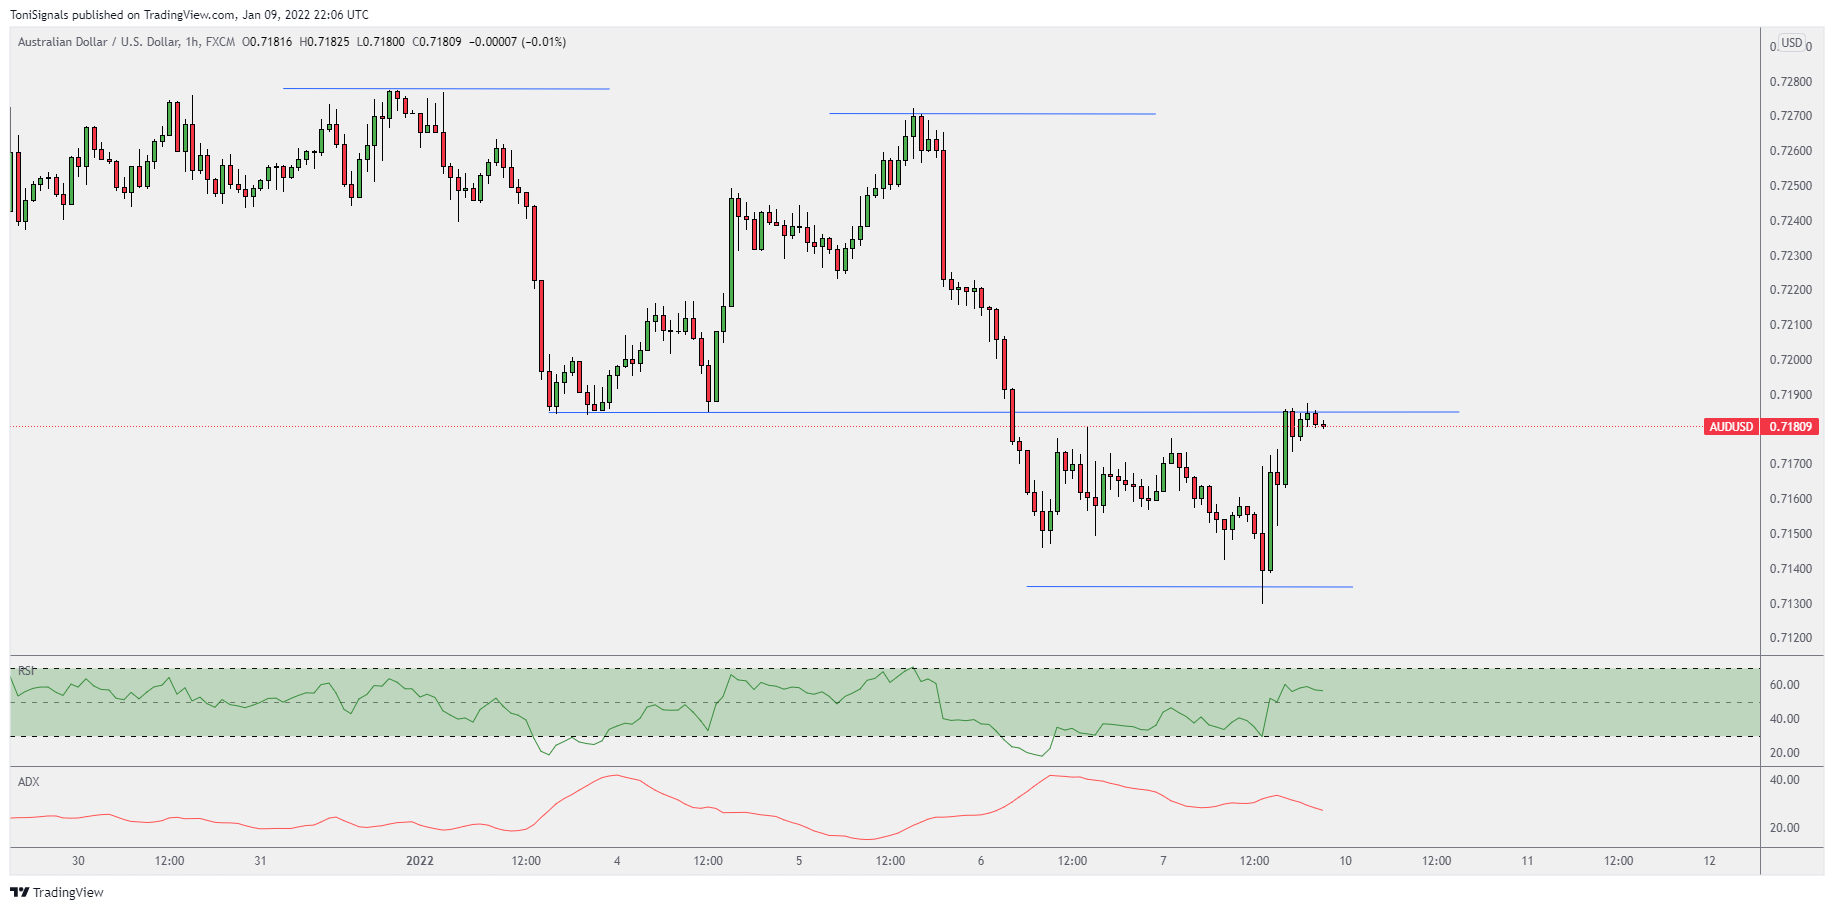Click the date 10 on the time axis

coord(1345,861)
